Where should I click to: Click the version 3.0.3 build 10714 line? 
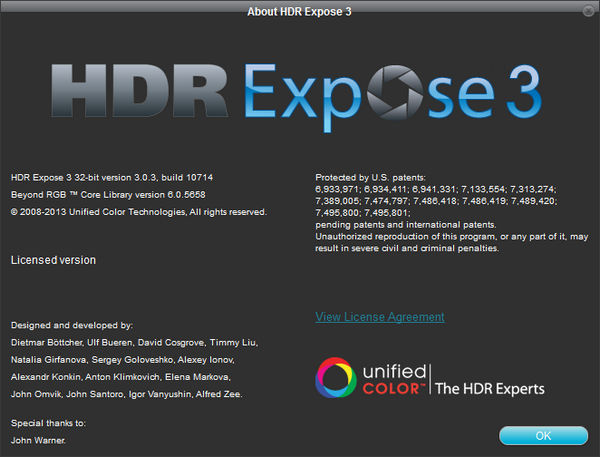tap(111, 177)
